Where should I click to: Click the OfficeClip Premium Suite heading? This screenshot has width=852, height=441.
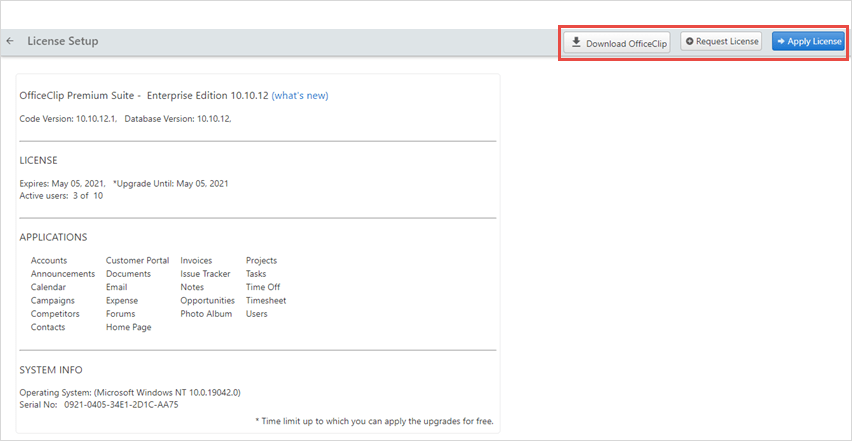(x=144, y=96)
